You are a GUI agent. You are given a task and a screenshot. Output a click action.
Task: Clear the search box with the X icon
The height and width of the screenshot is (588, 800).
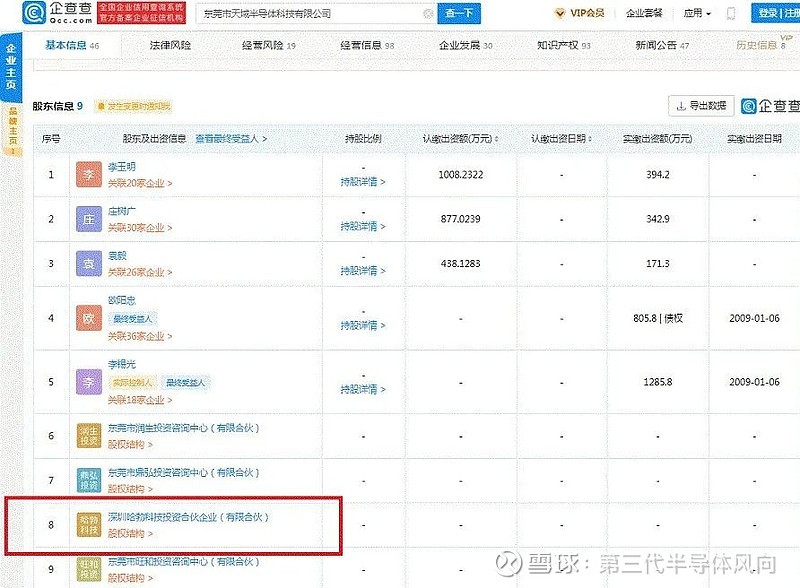[x=429, y=14]
